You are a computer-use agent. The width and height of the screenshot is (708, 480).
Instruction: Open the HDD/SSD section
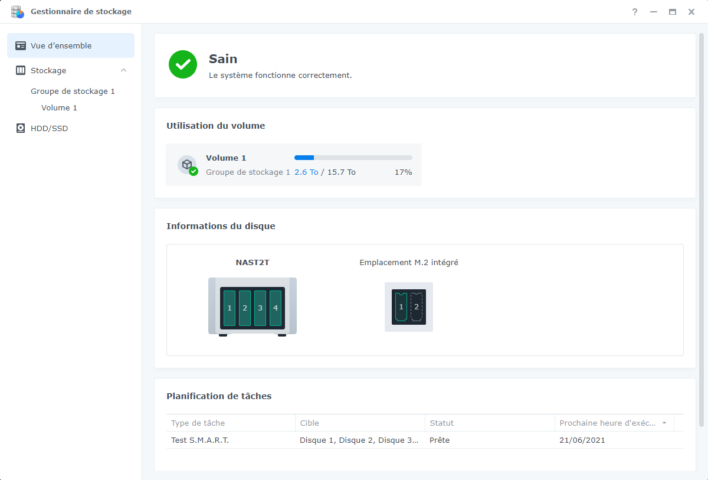[49, 128]
